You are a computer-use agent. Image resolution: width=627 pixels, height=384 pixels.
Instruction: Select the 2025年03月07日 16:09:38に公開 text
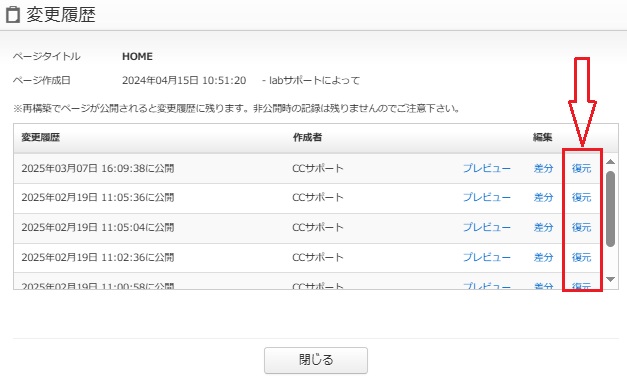click(x=98, y=168)
